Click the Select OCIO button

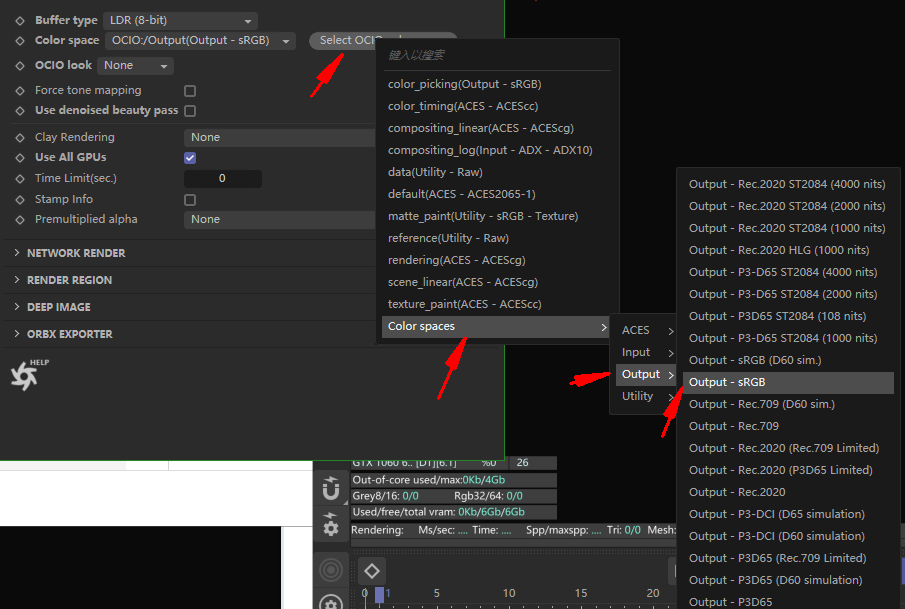click(x=345, y=40)
